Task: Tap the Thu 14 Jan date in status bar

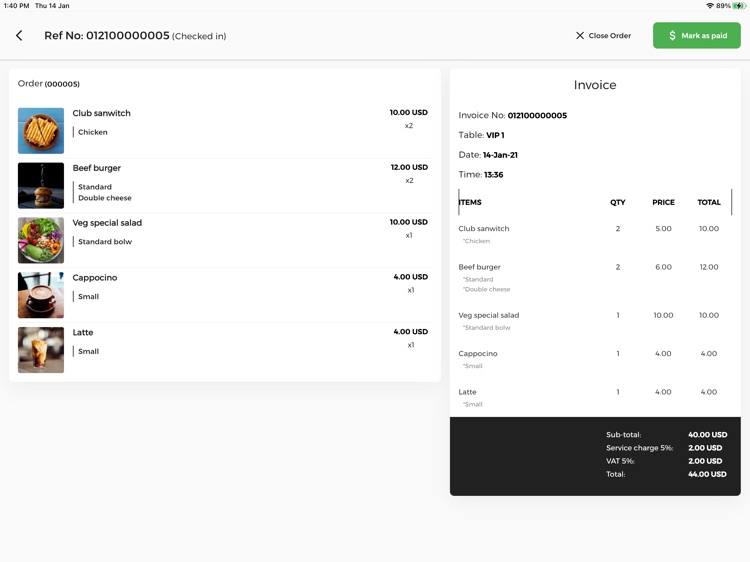Action: tap(52, 6)
